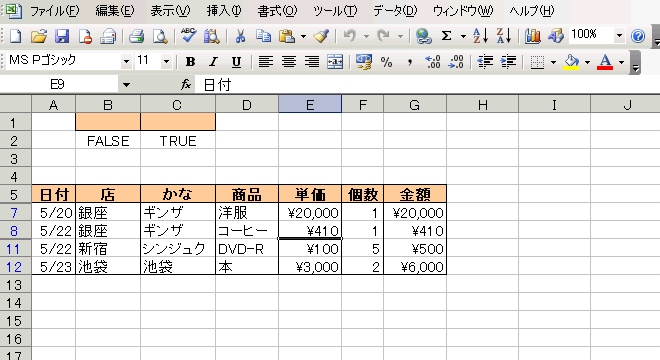Viewport: 660px width, 360px height.
Task: Select the DVD-R cell
Action: [x=247, y=249]
